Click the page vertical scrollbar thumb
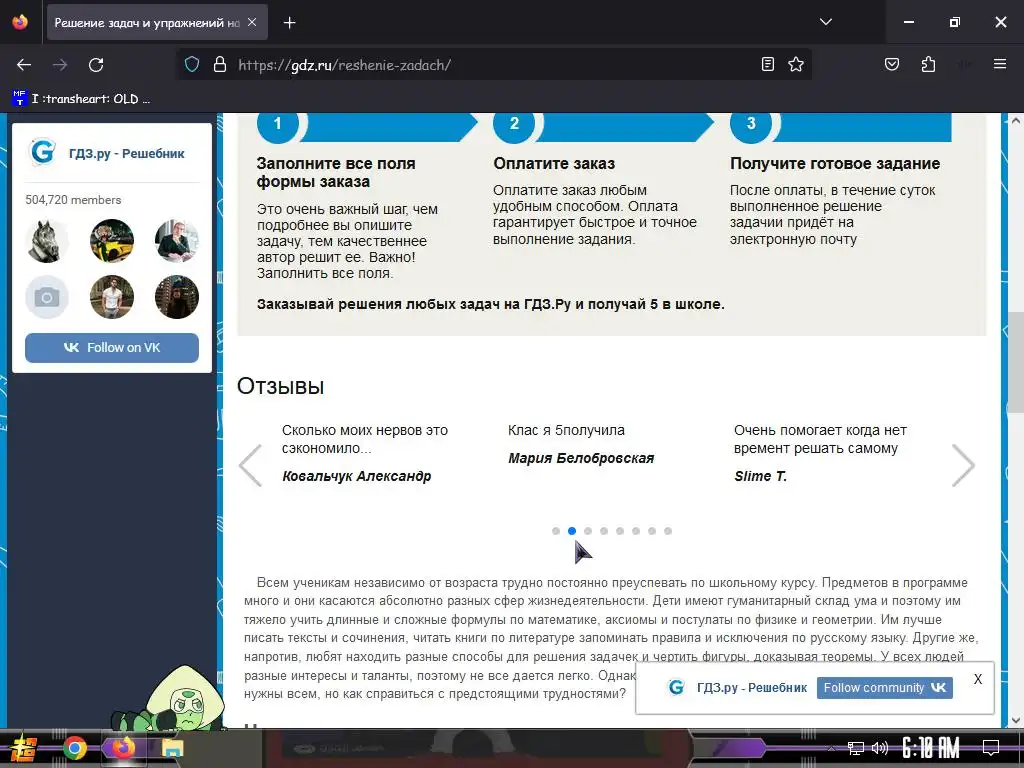Screen dimensions: 1024x768 click(x=1016, y=362)
